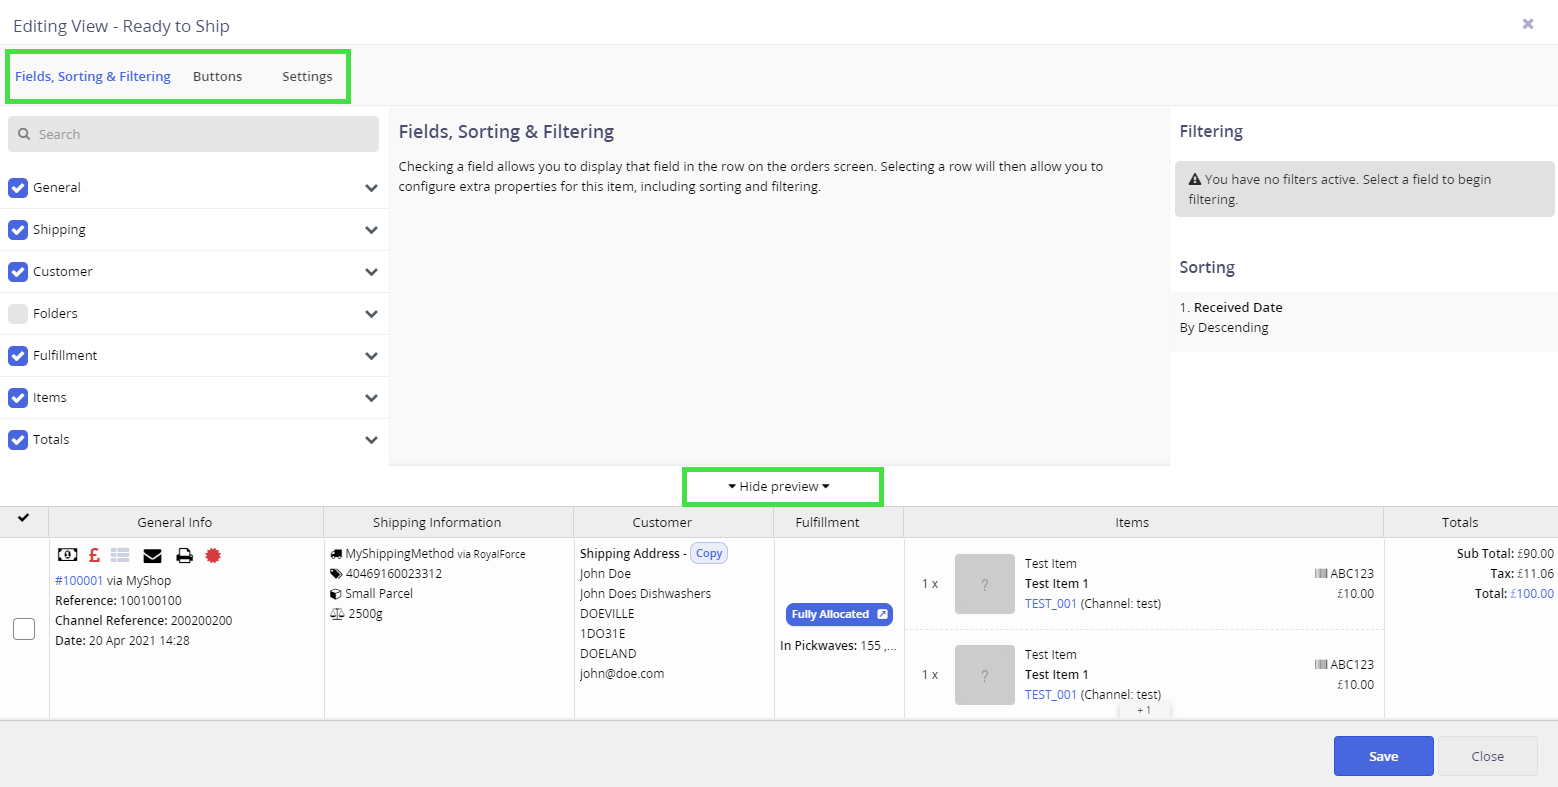Click the red pound sign icon
Screen dimensions: 1558x787
pyautogui.click(x=94, y=555)
